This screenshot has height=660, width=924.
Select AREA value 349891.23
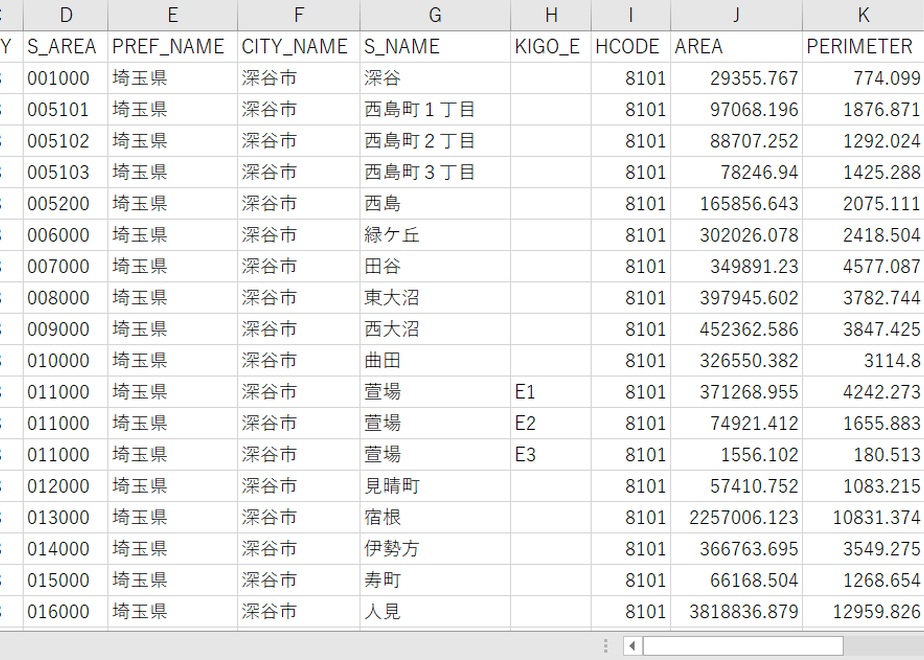(736, 266)
